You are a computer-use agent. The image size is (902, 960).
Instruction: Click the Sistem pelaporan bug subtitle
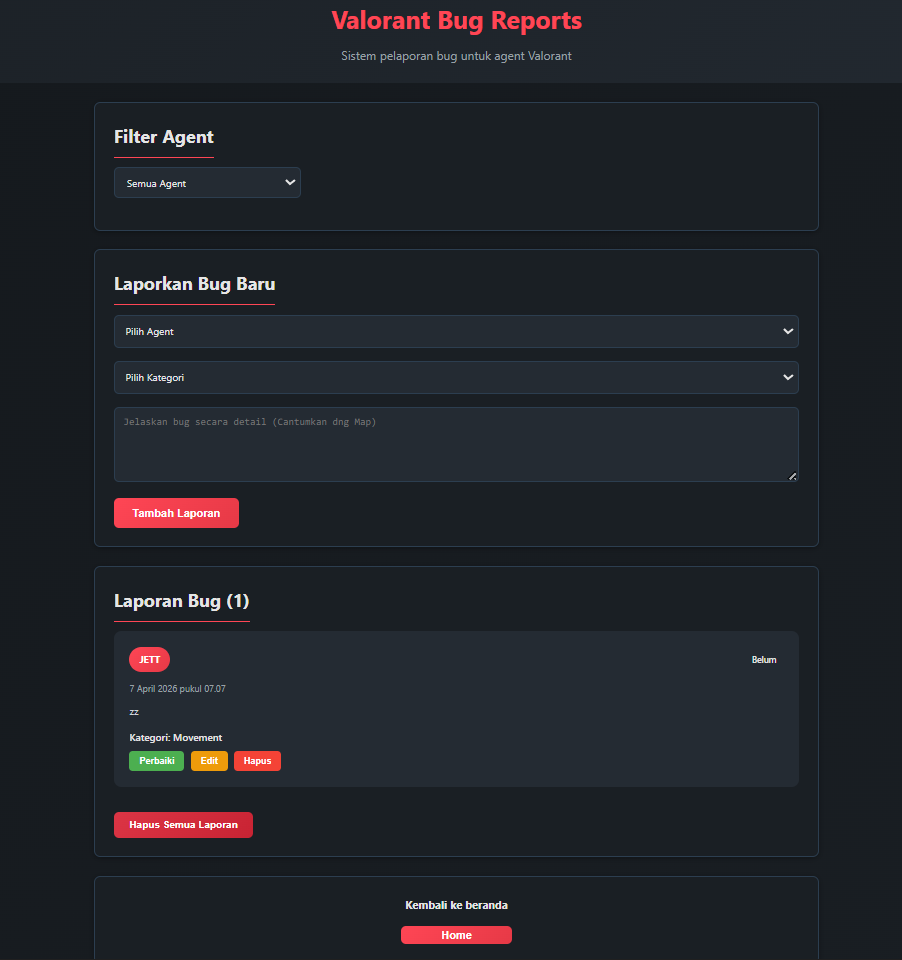click(456, 56)
